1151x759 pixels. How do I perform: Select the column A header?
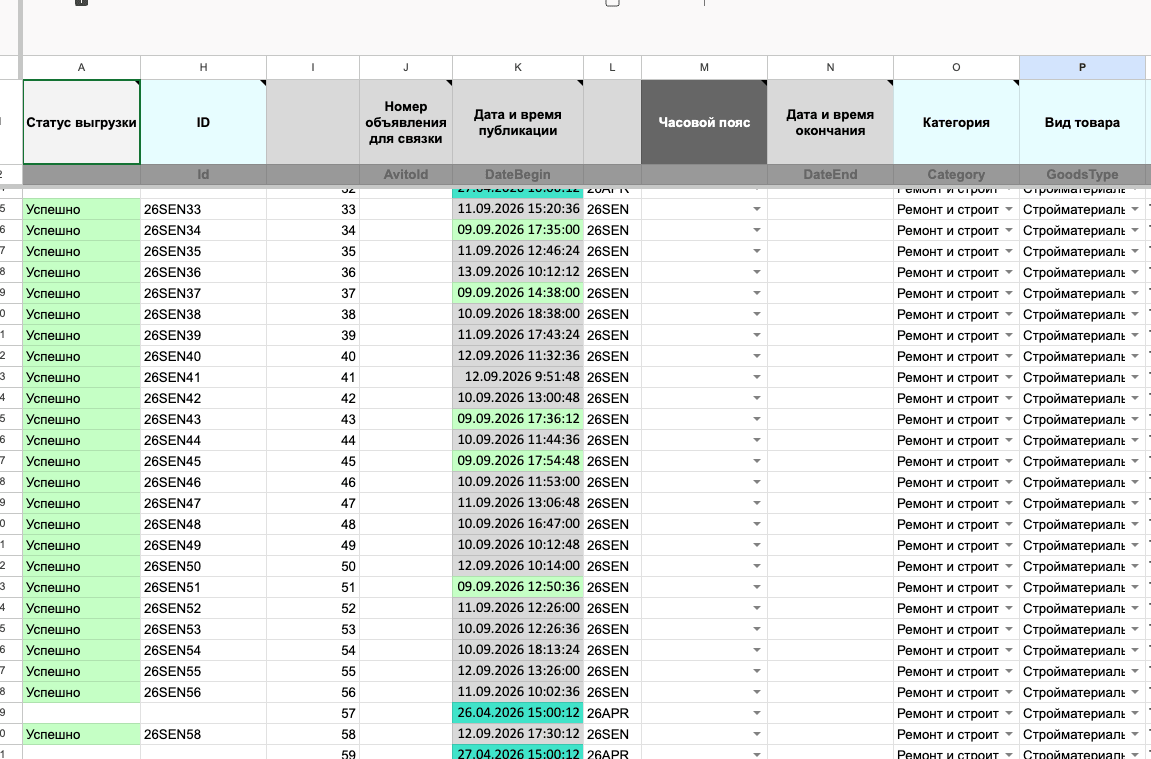[x=81, y=68]
